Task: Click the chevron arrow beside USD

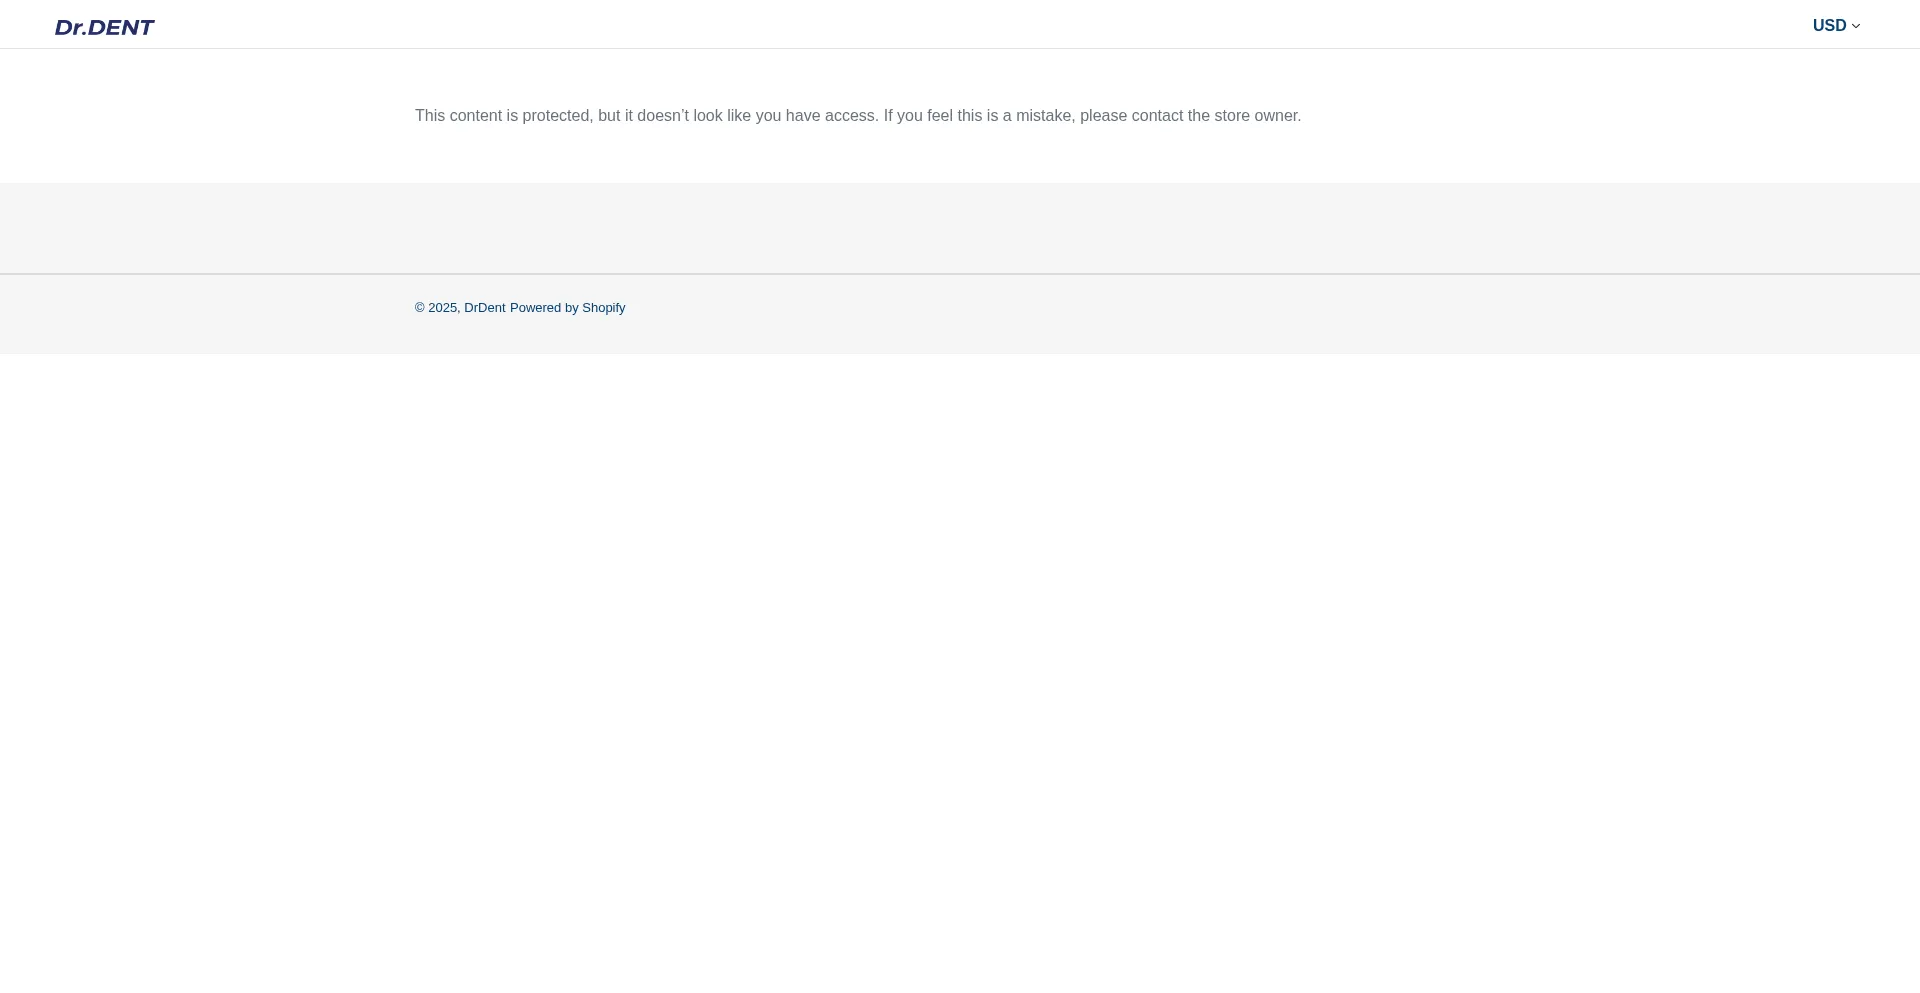Action: (1856, 27)
